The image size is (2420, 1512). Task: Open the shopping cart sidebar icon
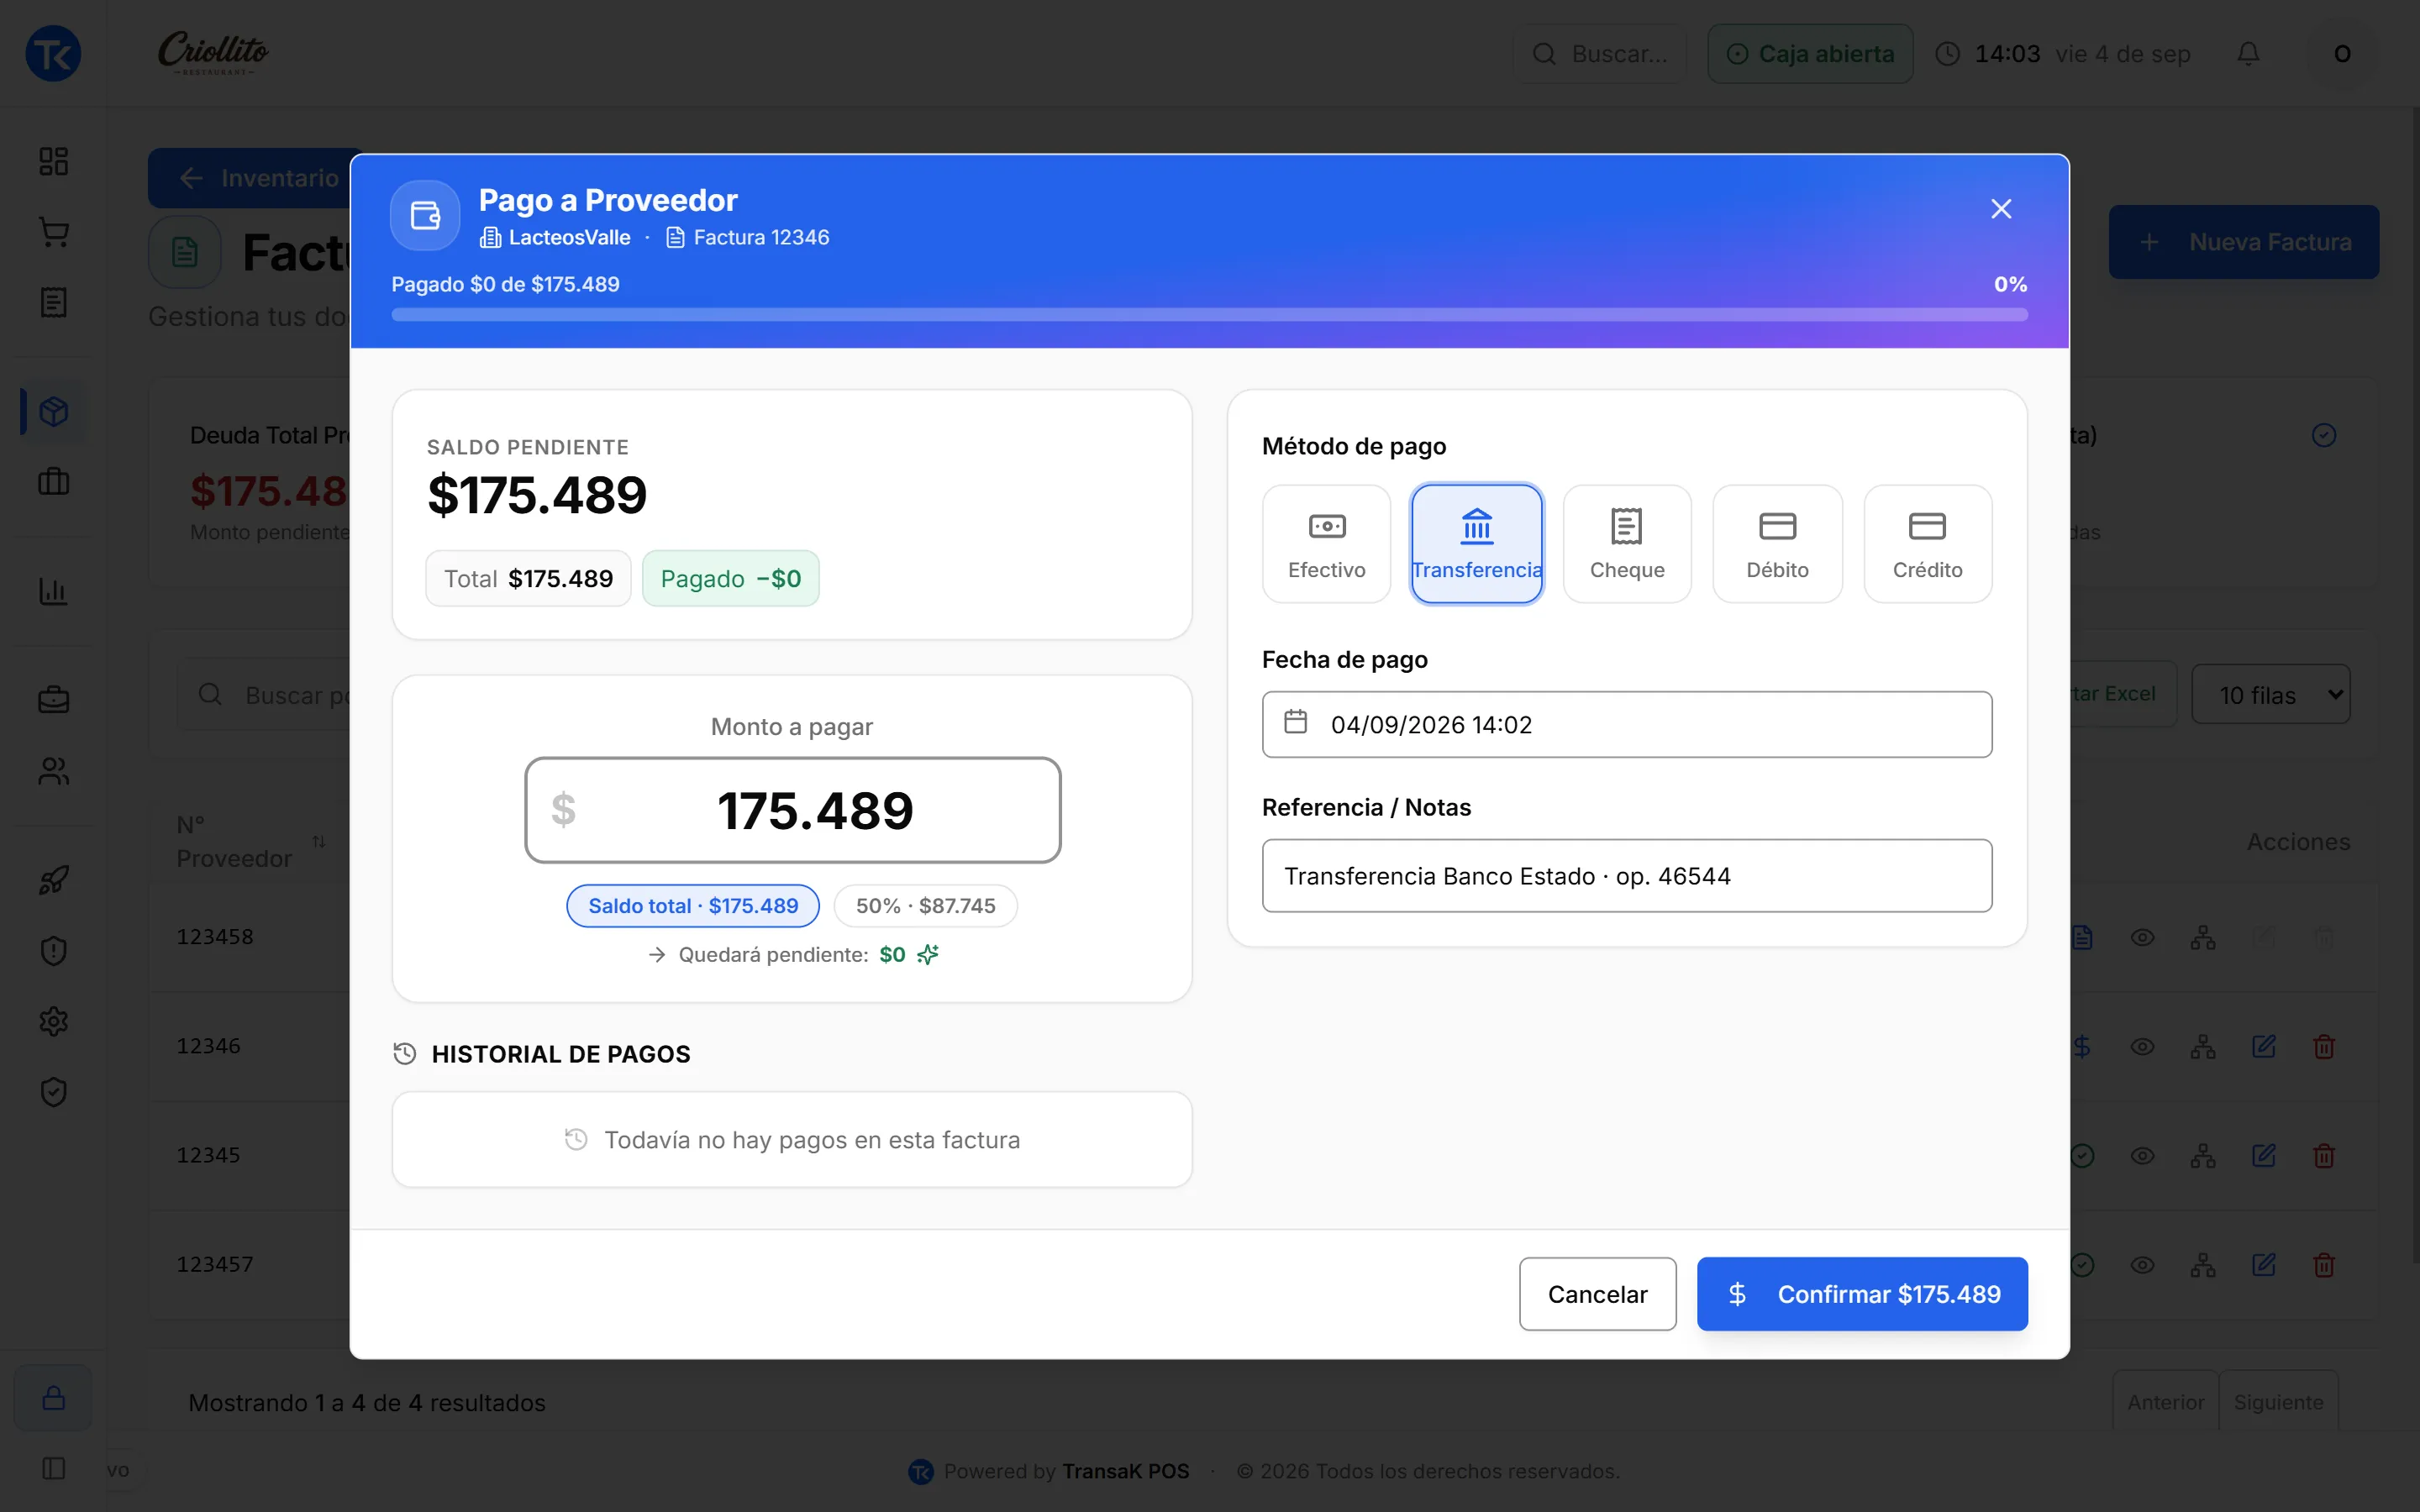[53, 232]
